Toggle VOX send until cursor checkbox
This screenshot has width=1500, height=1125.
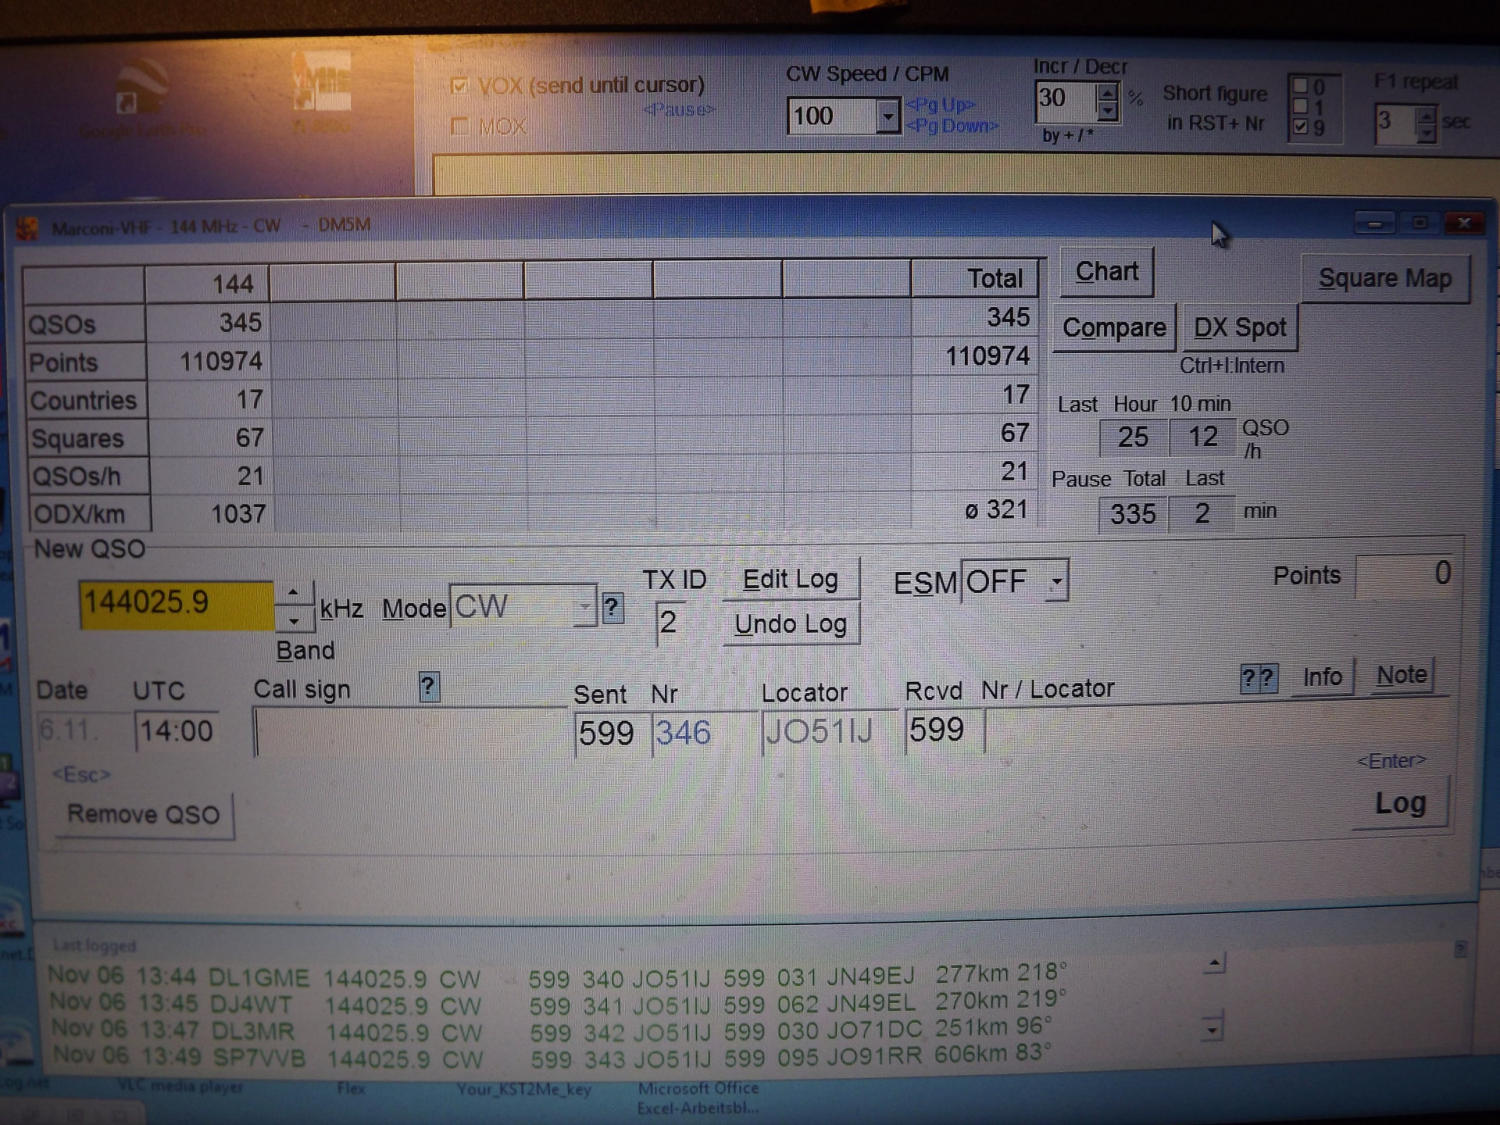click(459, 86)
